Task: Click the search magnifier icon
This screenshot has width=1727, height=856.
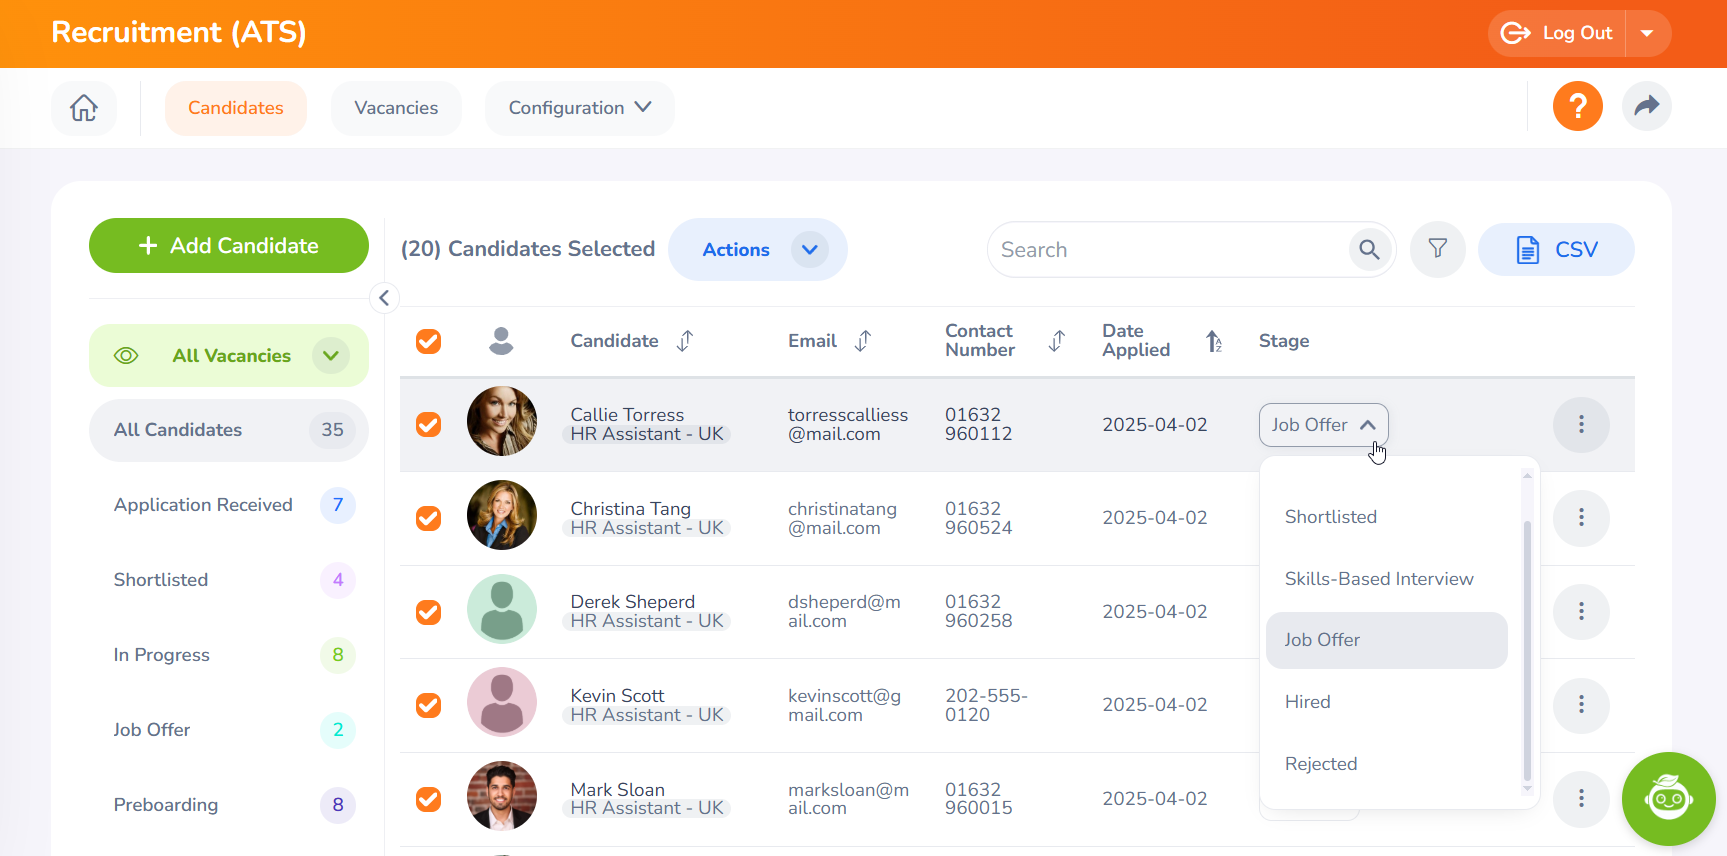Action: 1369,250
